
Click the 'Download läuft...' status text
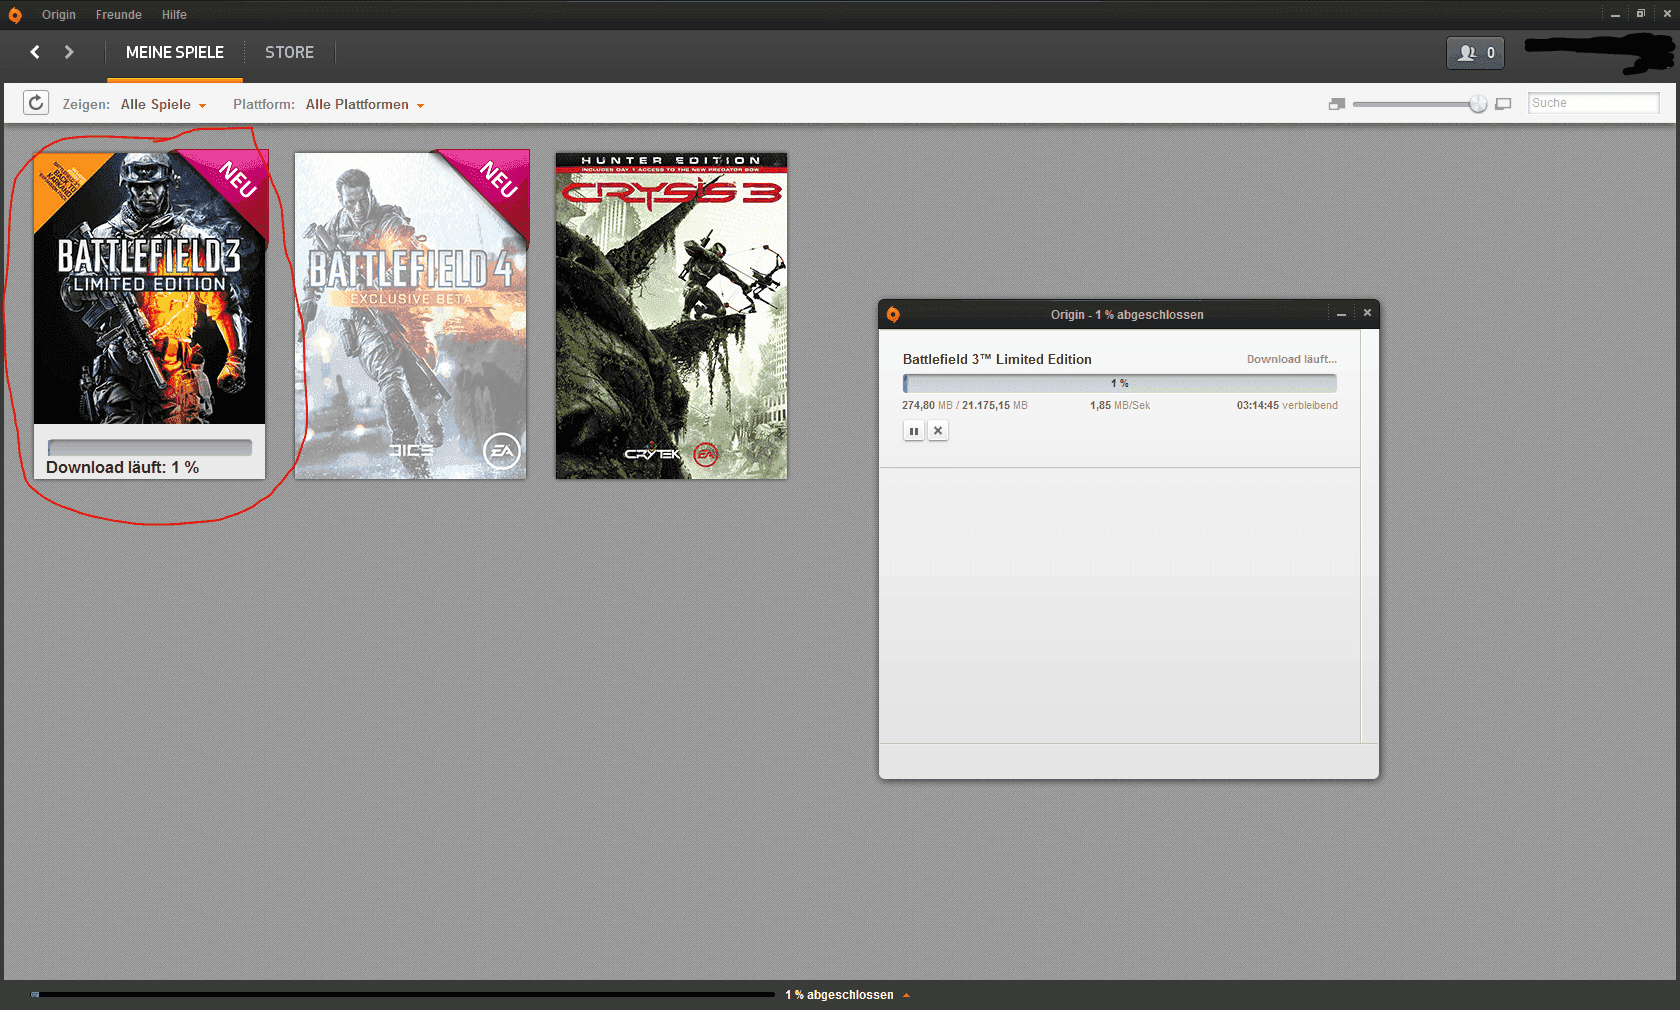pos(1292,359)
